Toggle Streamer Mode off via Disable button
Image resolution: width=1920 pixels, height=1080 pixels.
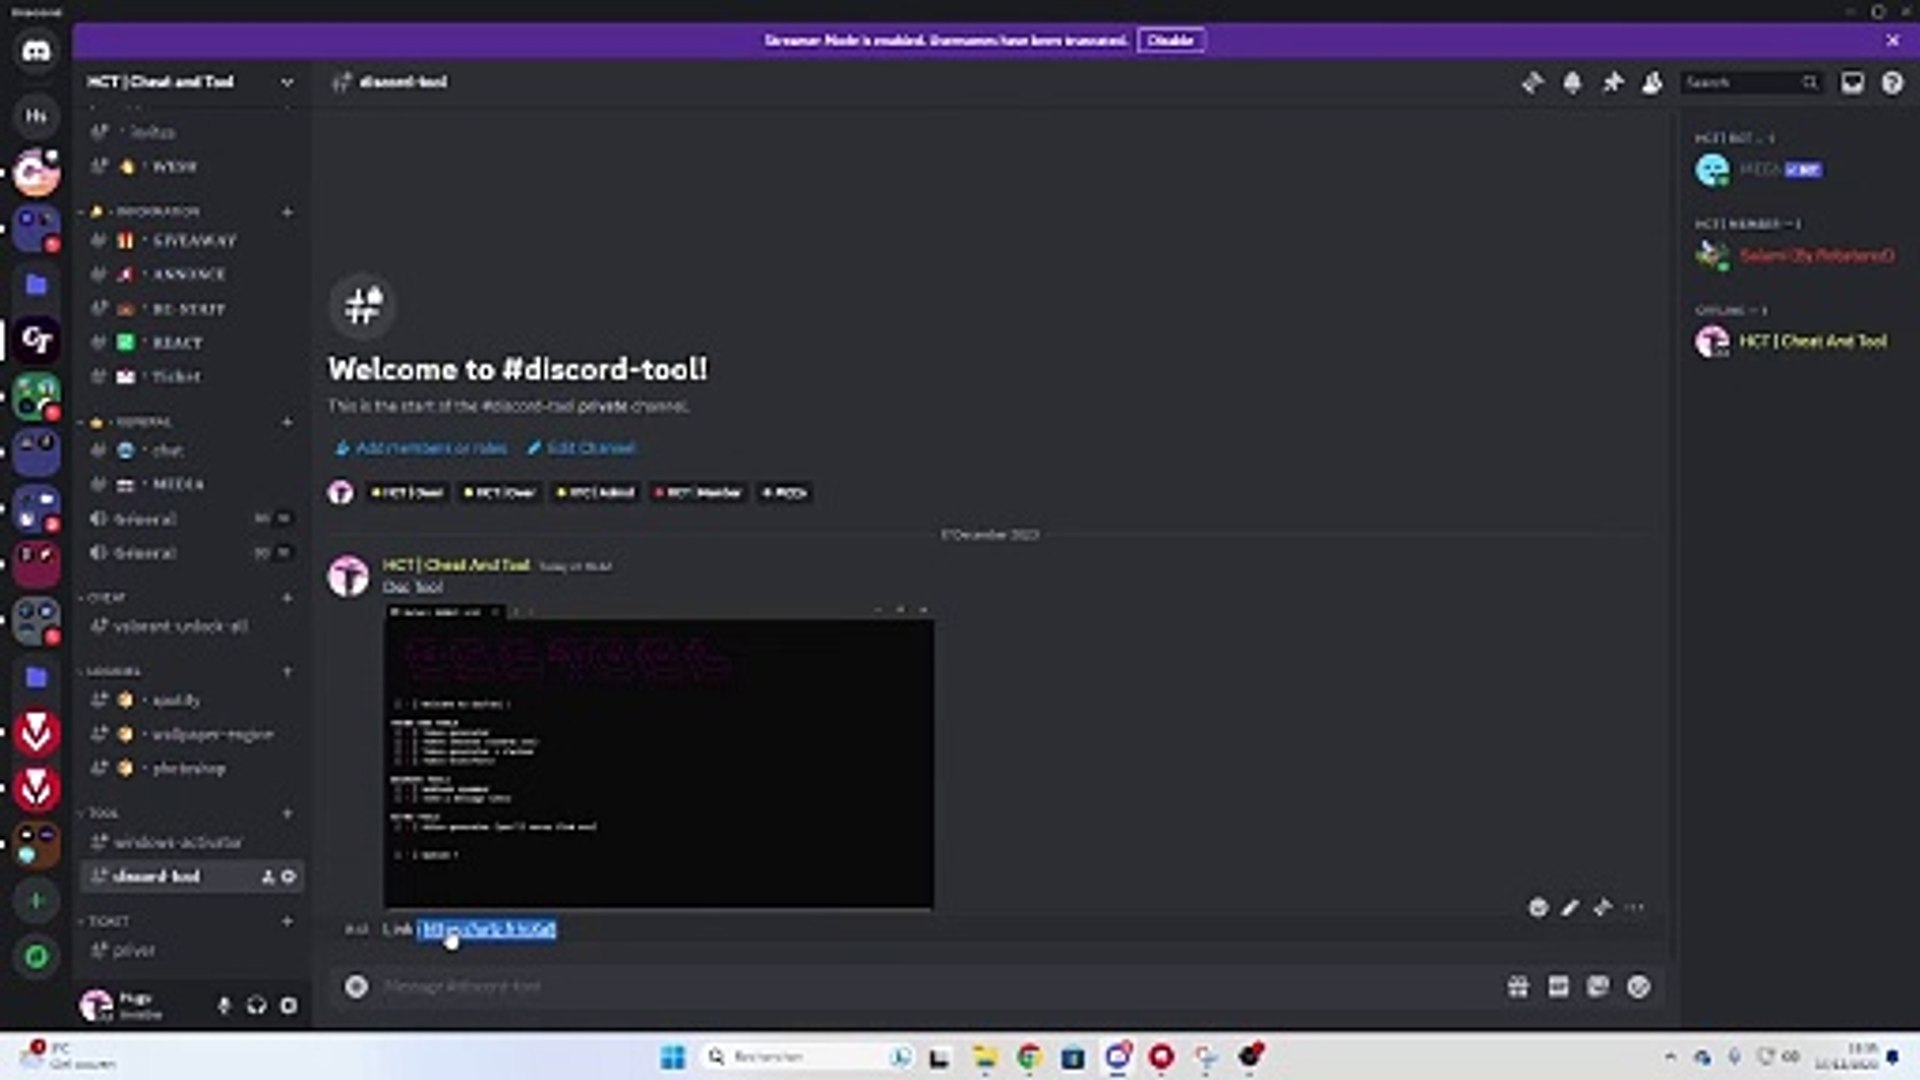point(1171,40)
